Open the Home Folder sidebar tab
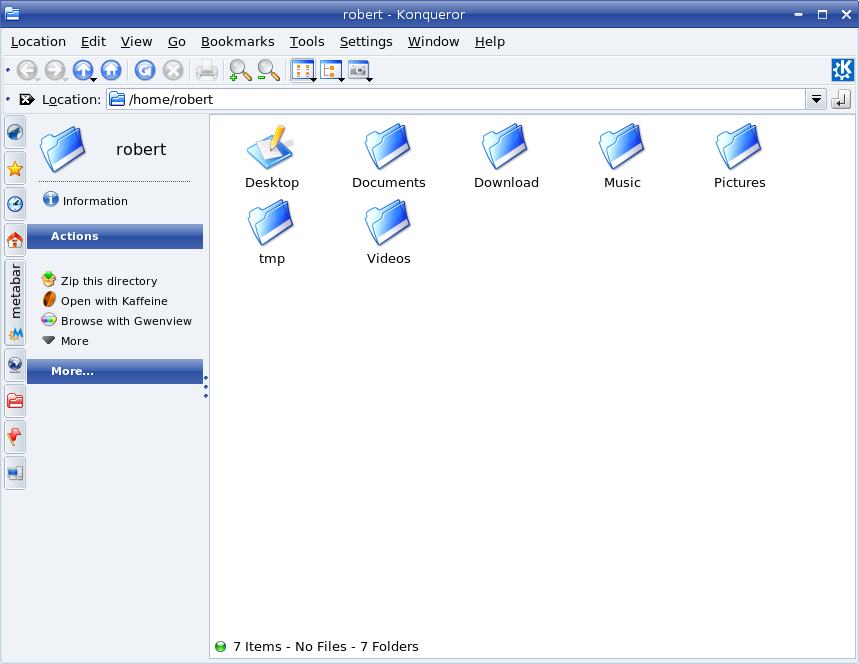The height and width of the screenshot is (664, 859). click(15, 240)
